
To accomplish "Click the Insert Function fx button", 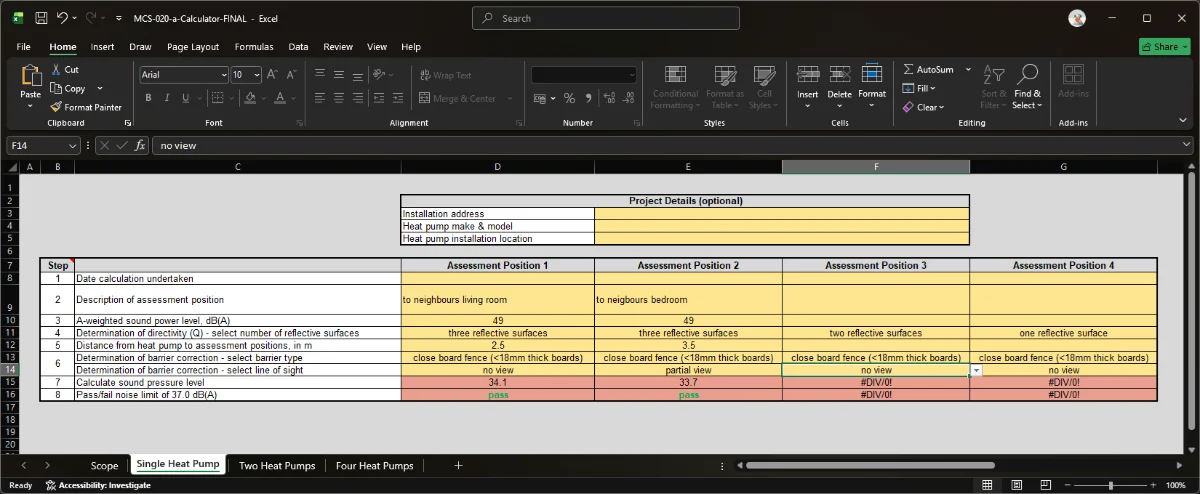I will pos(140,145).
